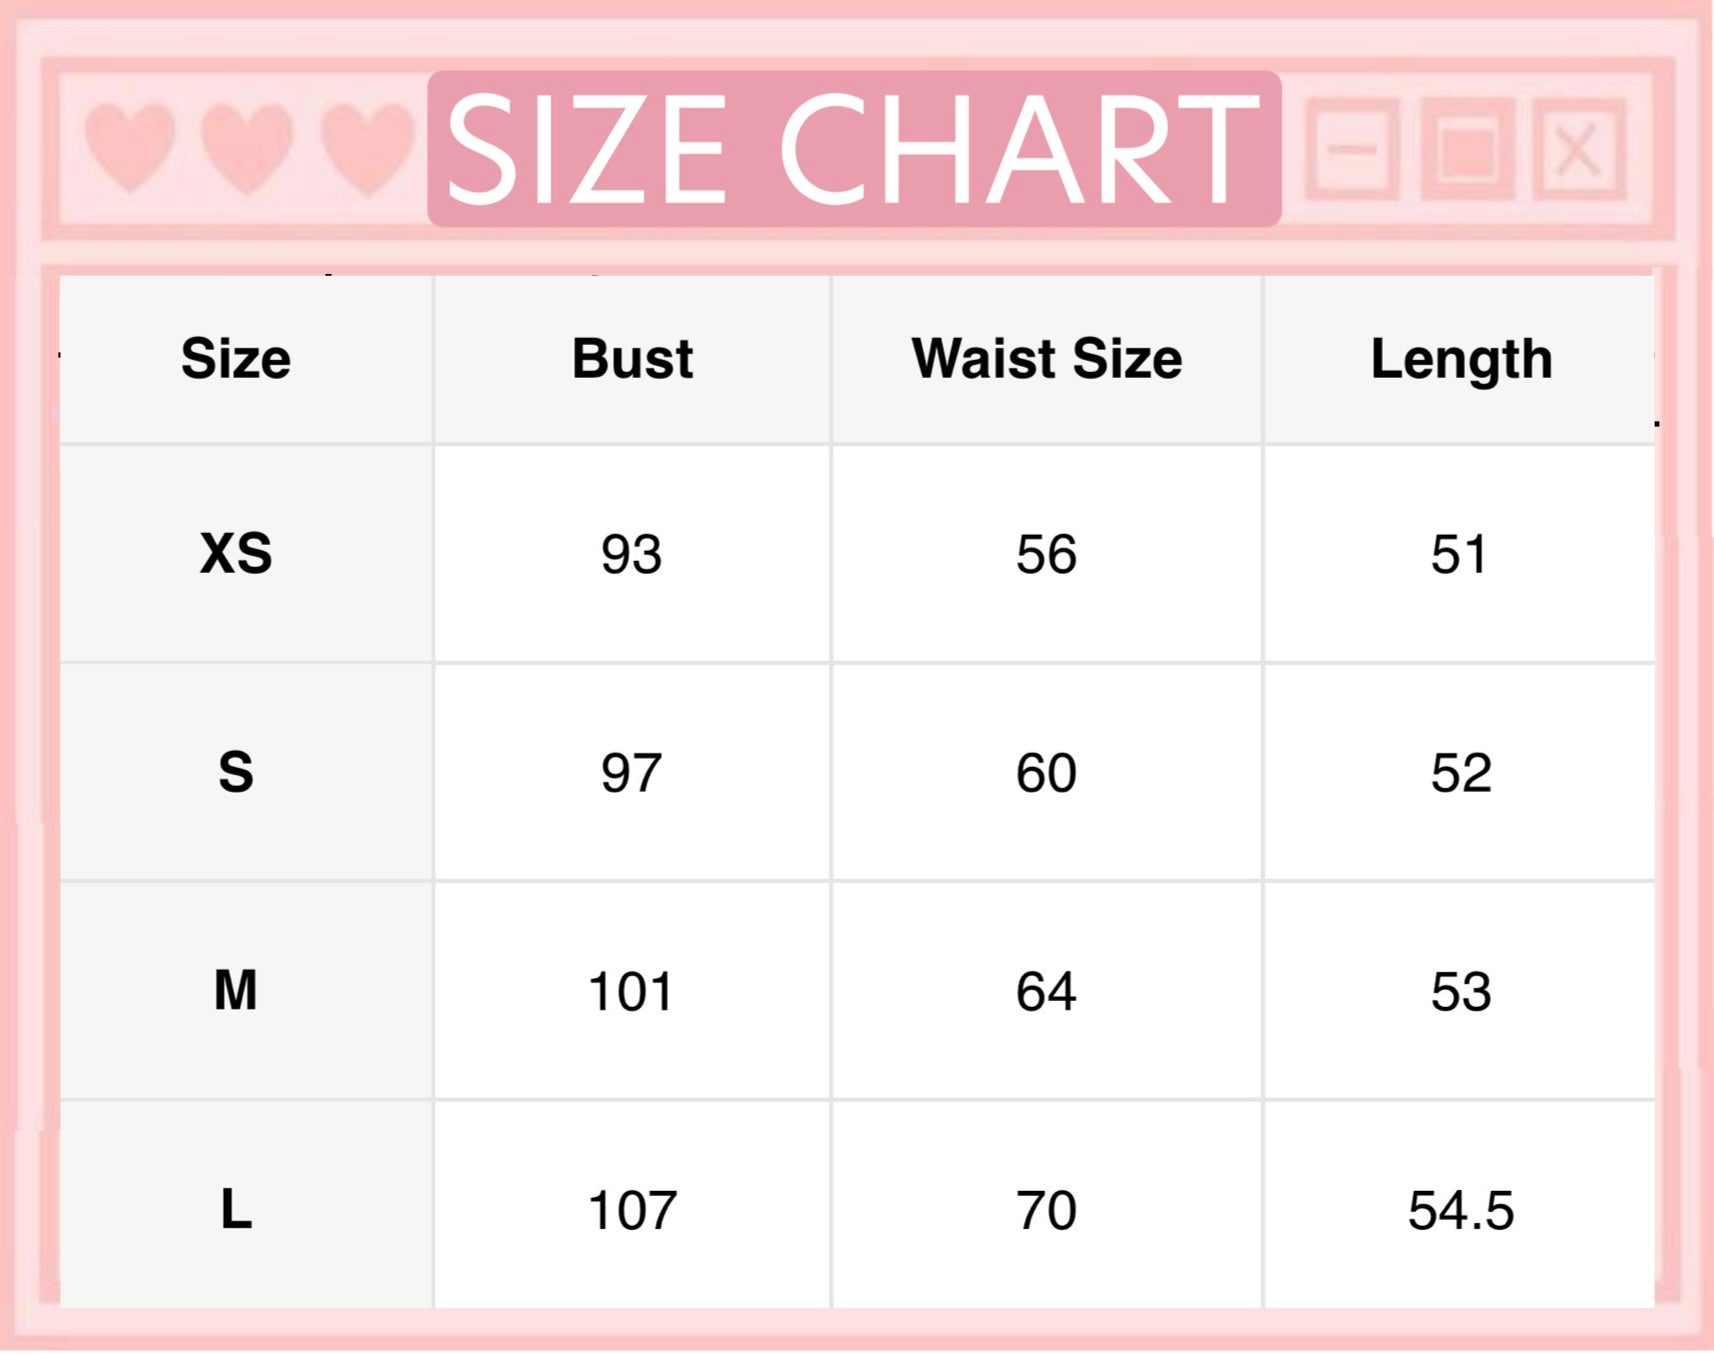Click the L length value 54.5
The image size is (1714, 1354).
pyautogui.click(x=1460, y=1210)
